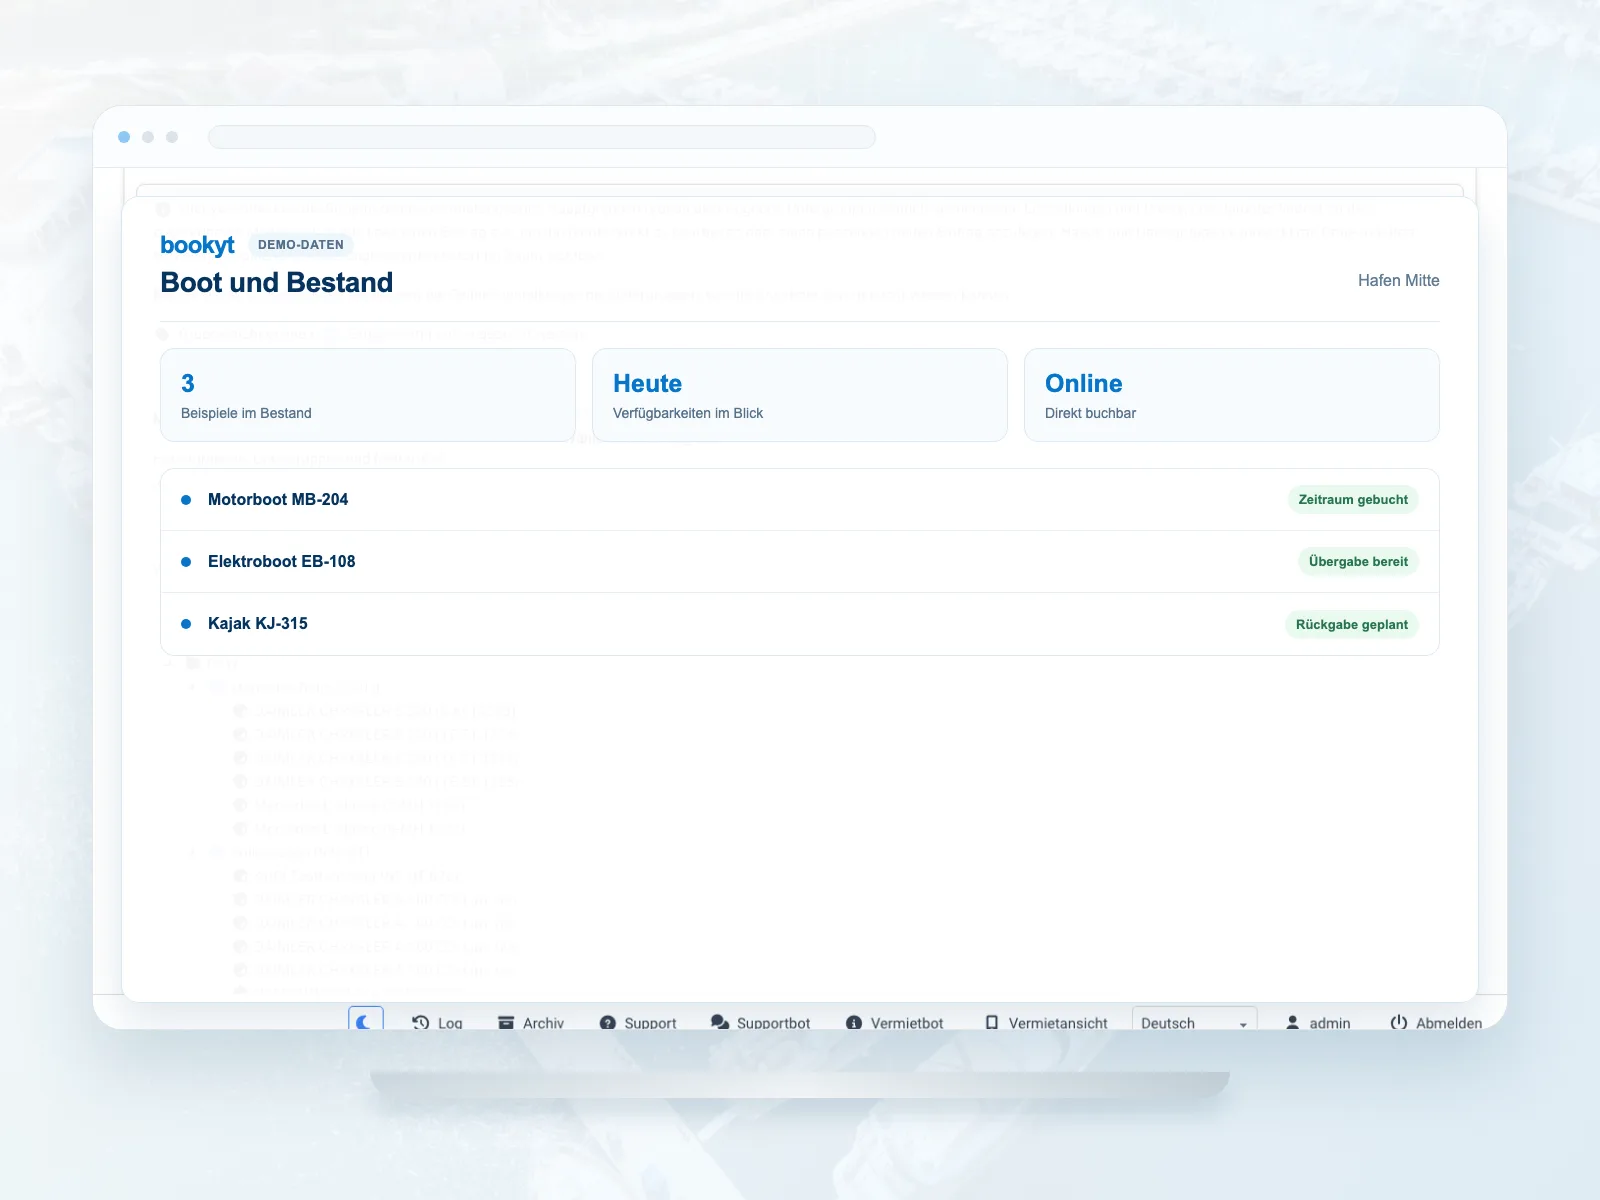Select the Elektroboot EB-108 row

[800, 562]
